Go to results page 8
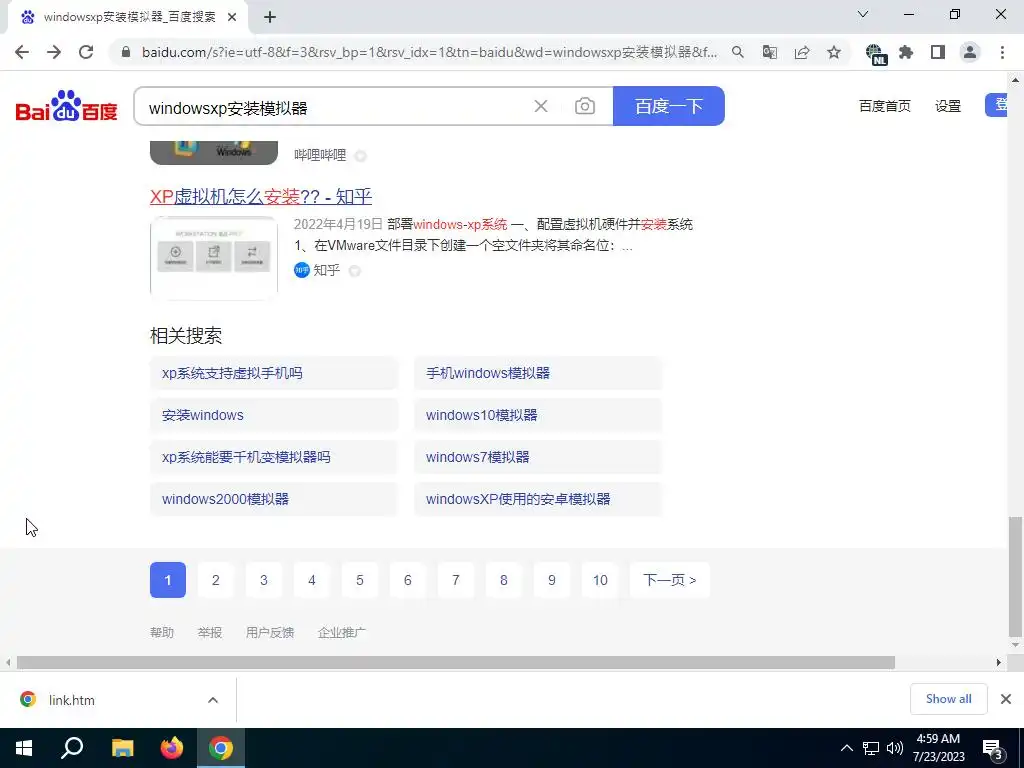Image resolution: width=1024 pixels, height=768 pixels. tap(504, 580)
